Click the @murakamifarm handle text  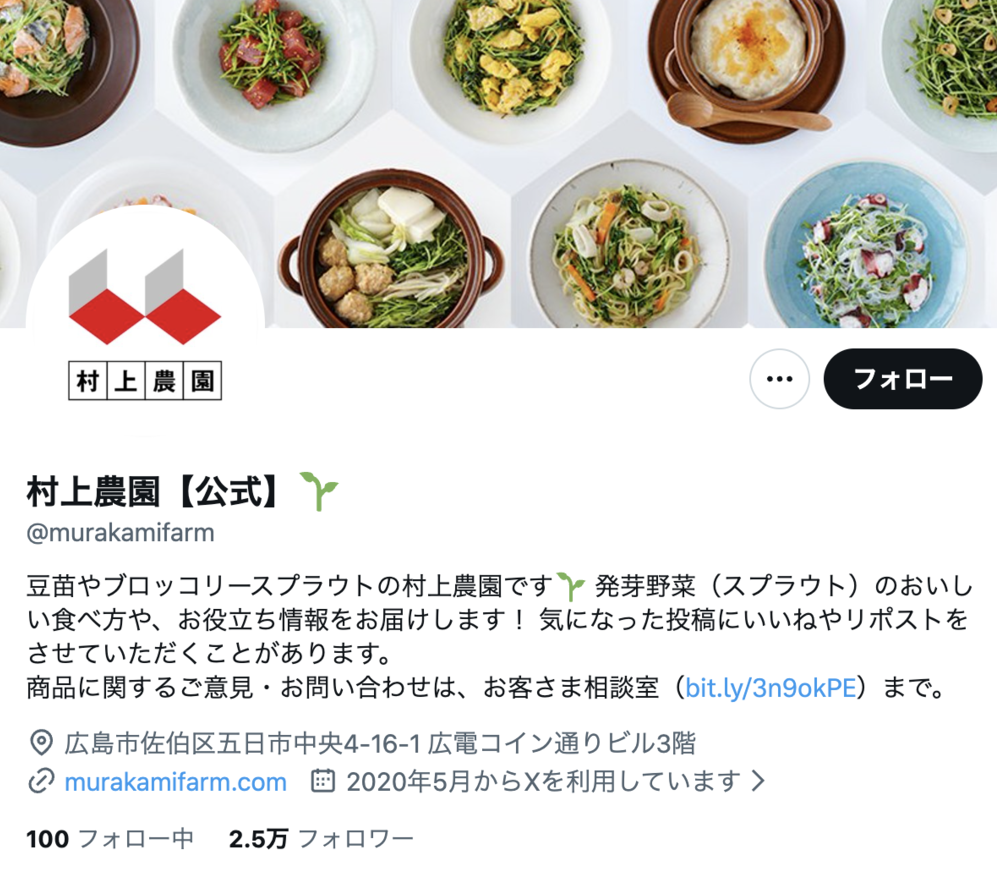point(120,532)
